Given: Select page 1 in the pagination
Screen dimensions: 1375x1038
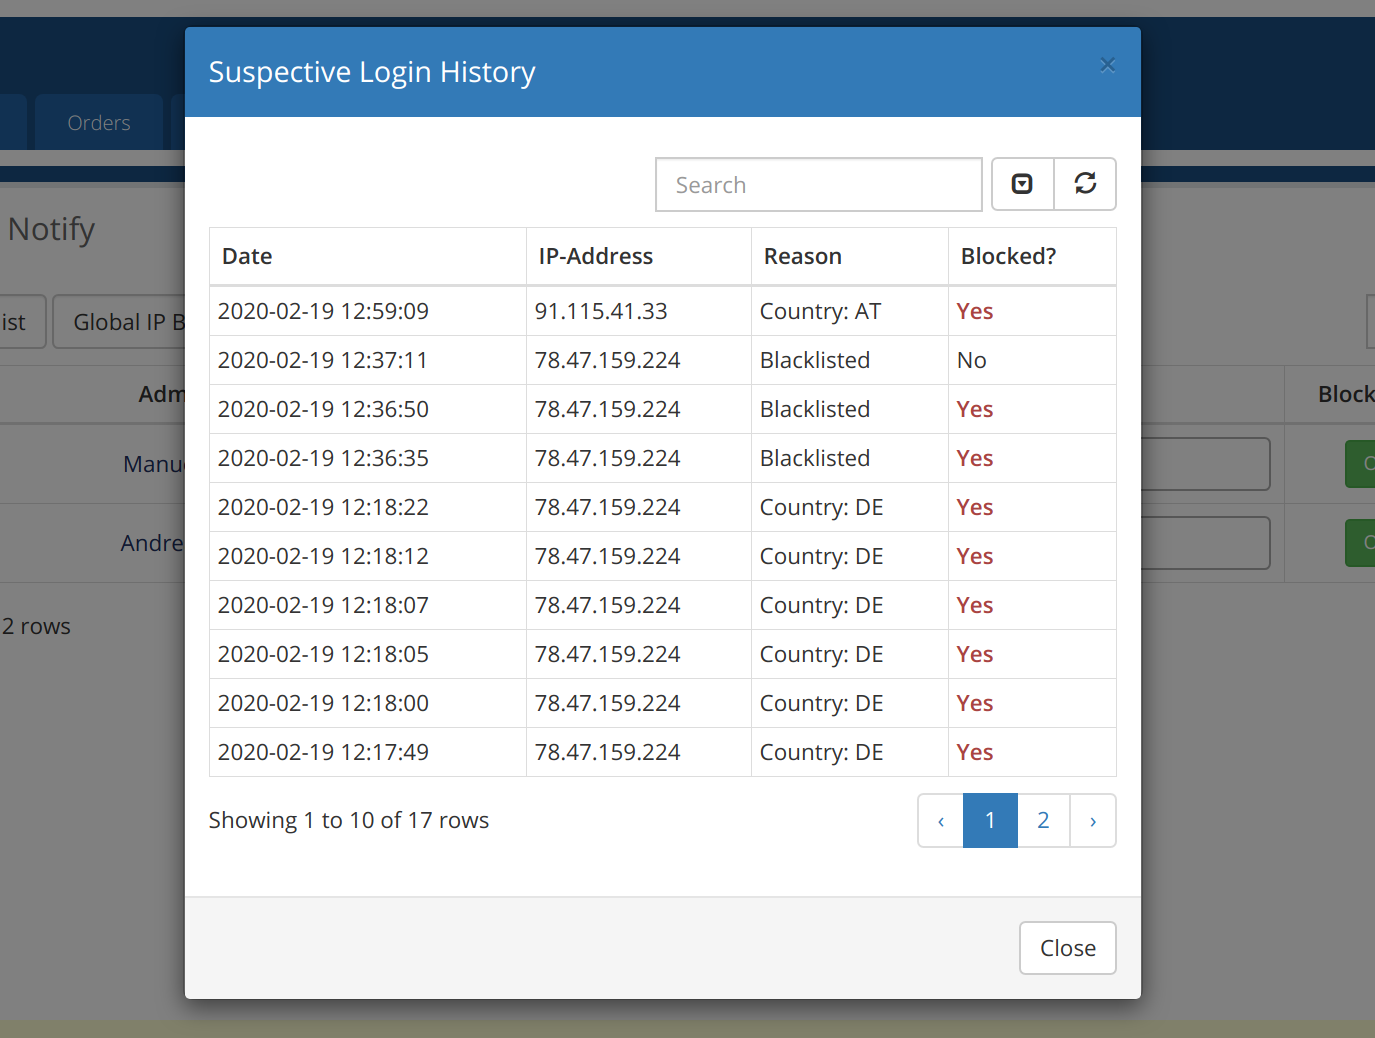Looking at the screenshot, I should click(990, 820).
